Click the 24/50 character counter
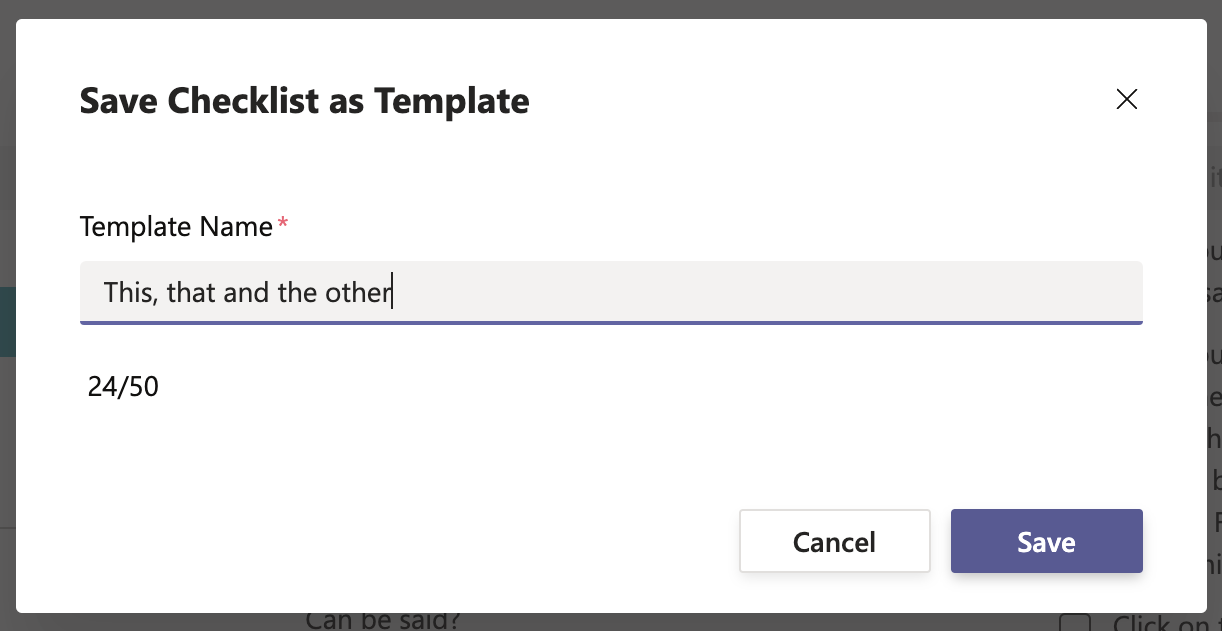 click(x=122, y=386)
